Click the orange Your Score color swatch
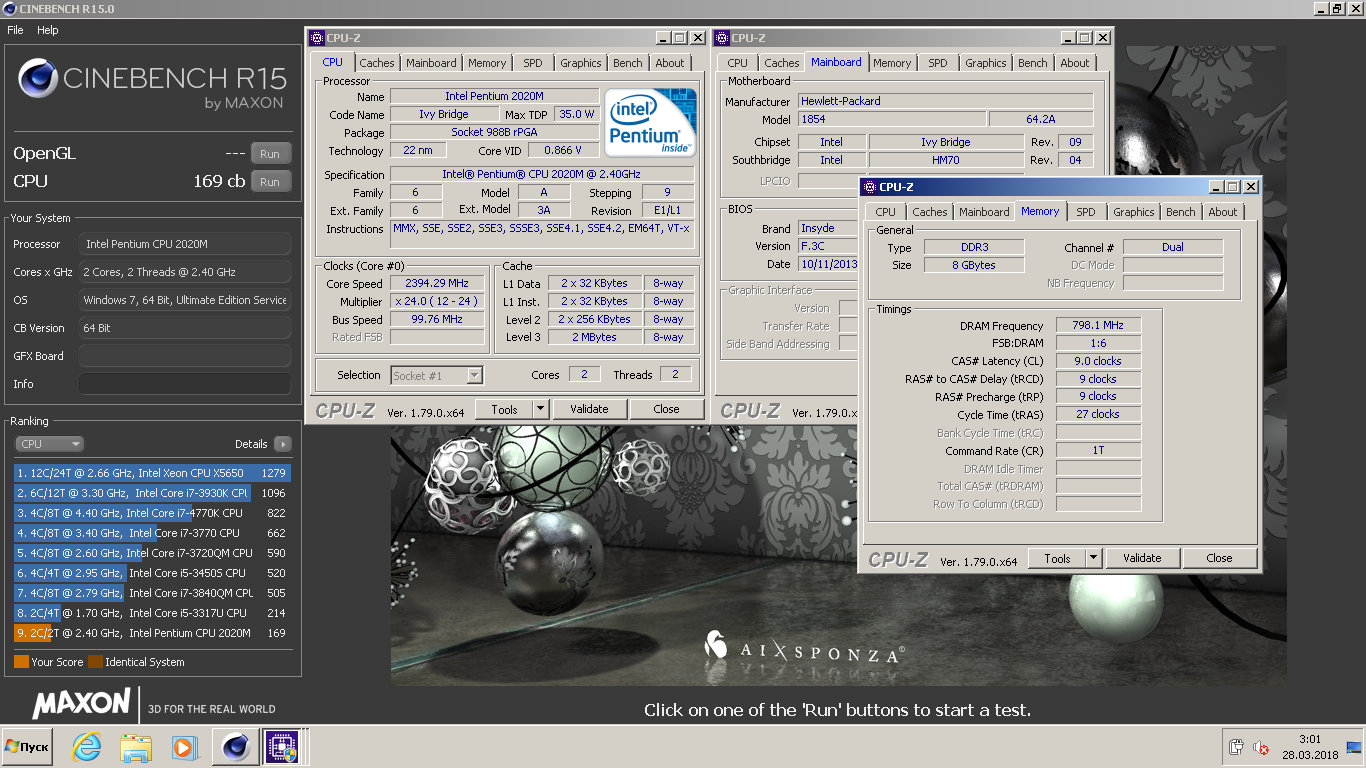Viewport: 1366px width, 768px height. (21, 662)
